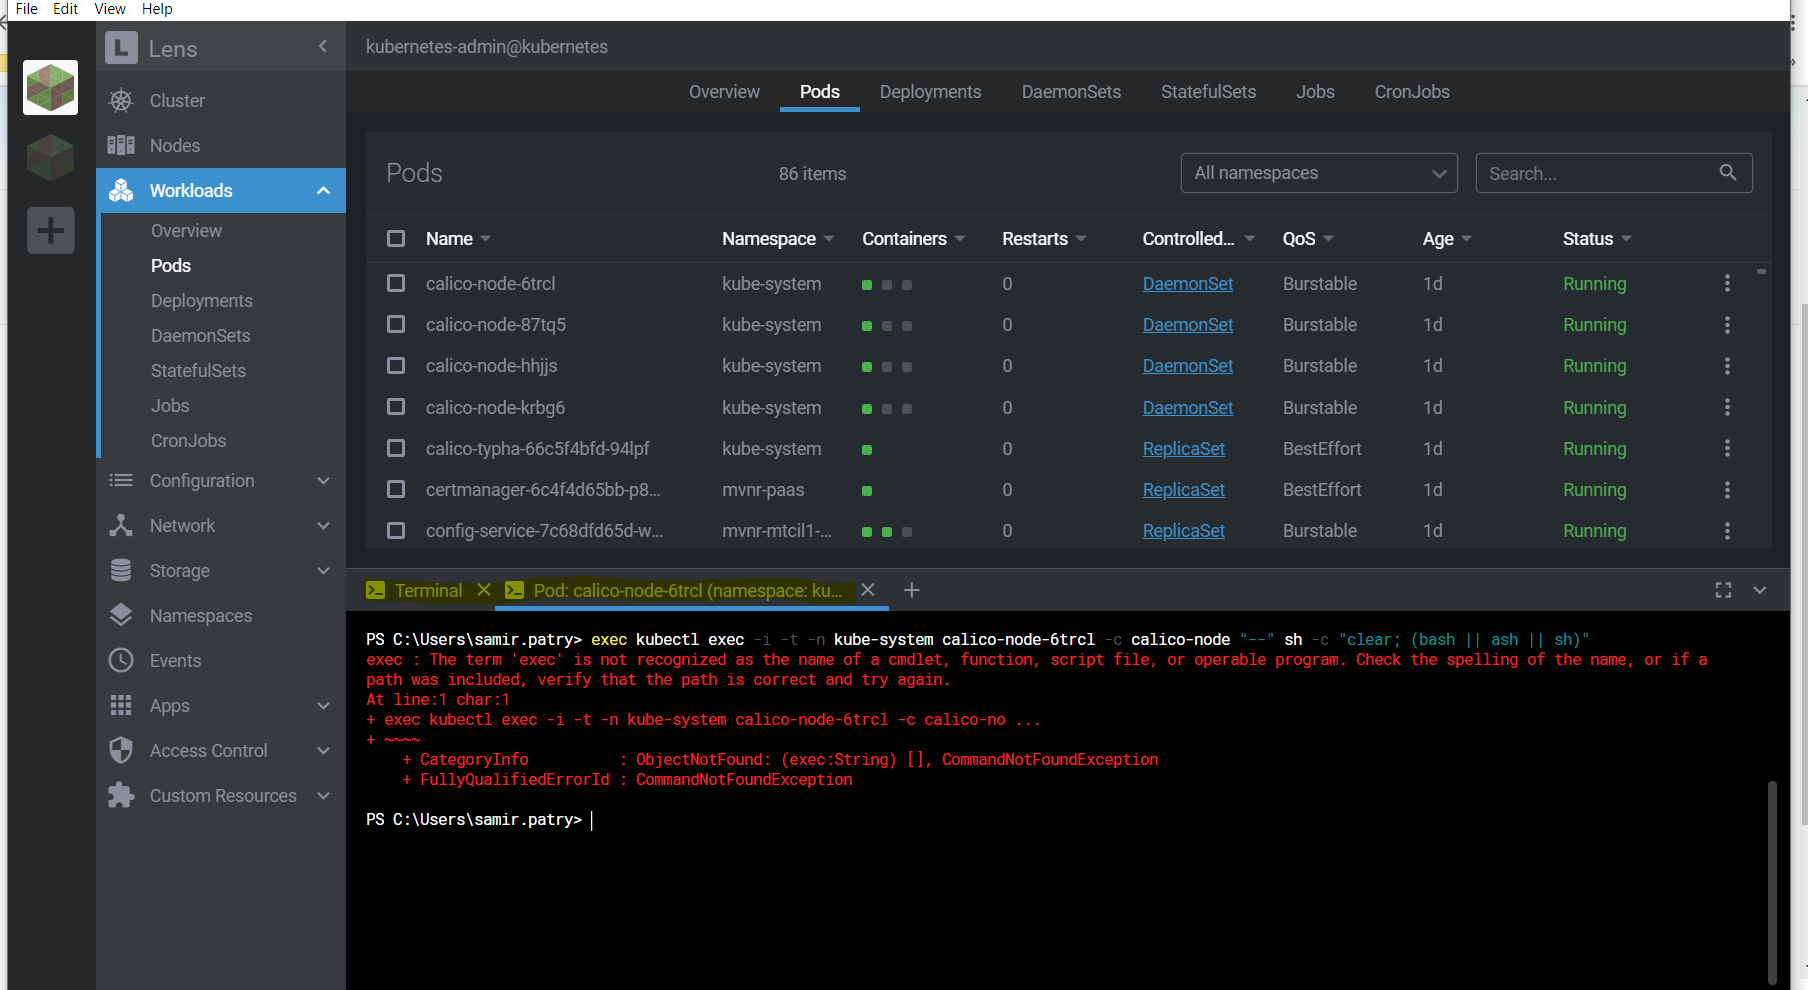Open a new terminal tab
Image resolution: width=1808 pixels, height=990 pixels.
click(911, 591)
